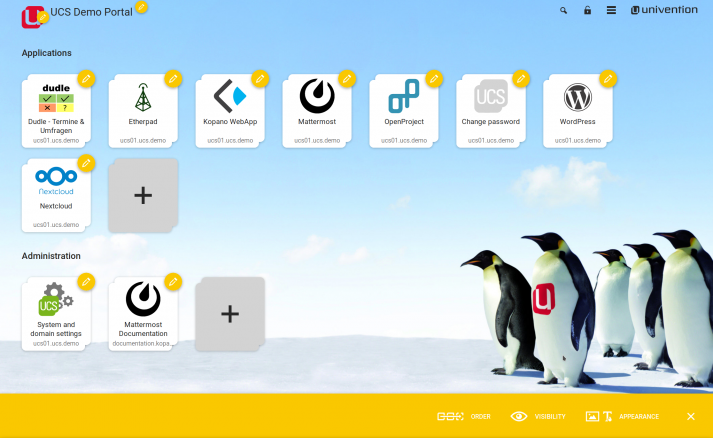Click pencil on Change password tile
The height and width of the screenshot is (438, 713).
click(x=521, y=79)
